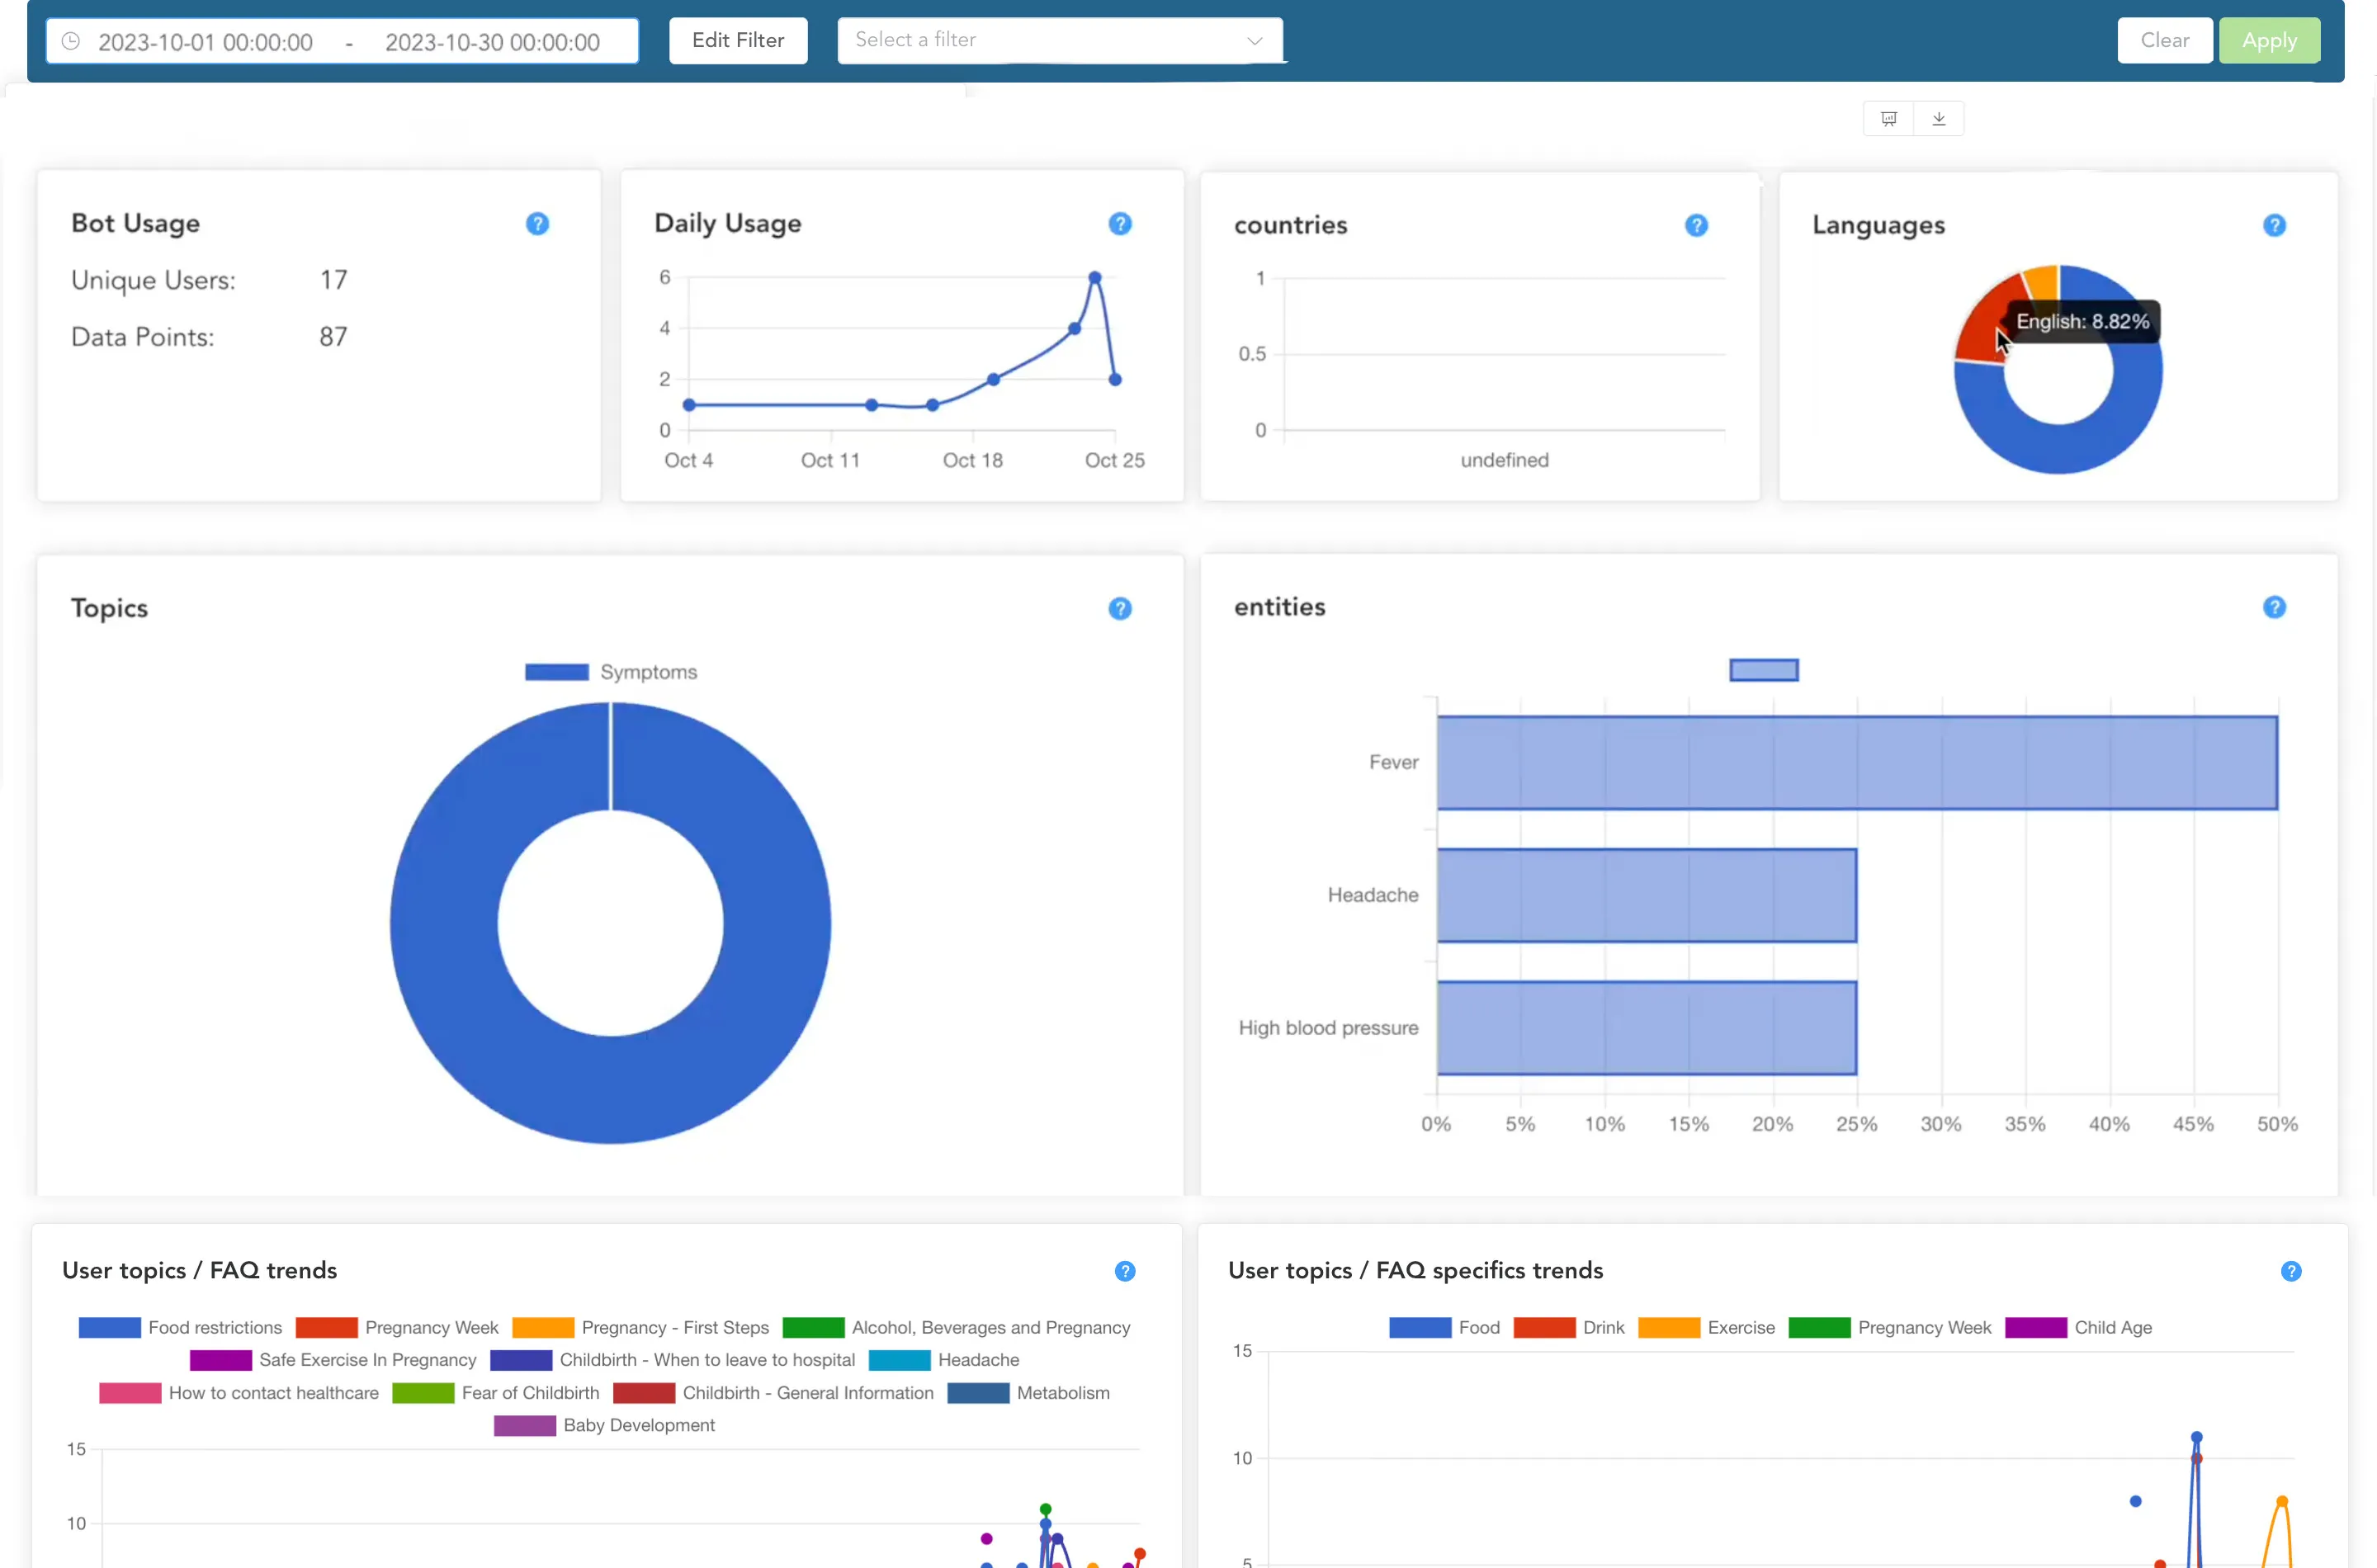This screenshot has width=2377, height=1568.
Task: Open the Select a filter dropdown
Action: (1040, 41)
